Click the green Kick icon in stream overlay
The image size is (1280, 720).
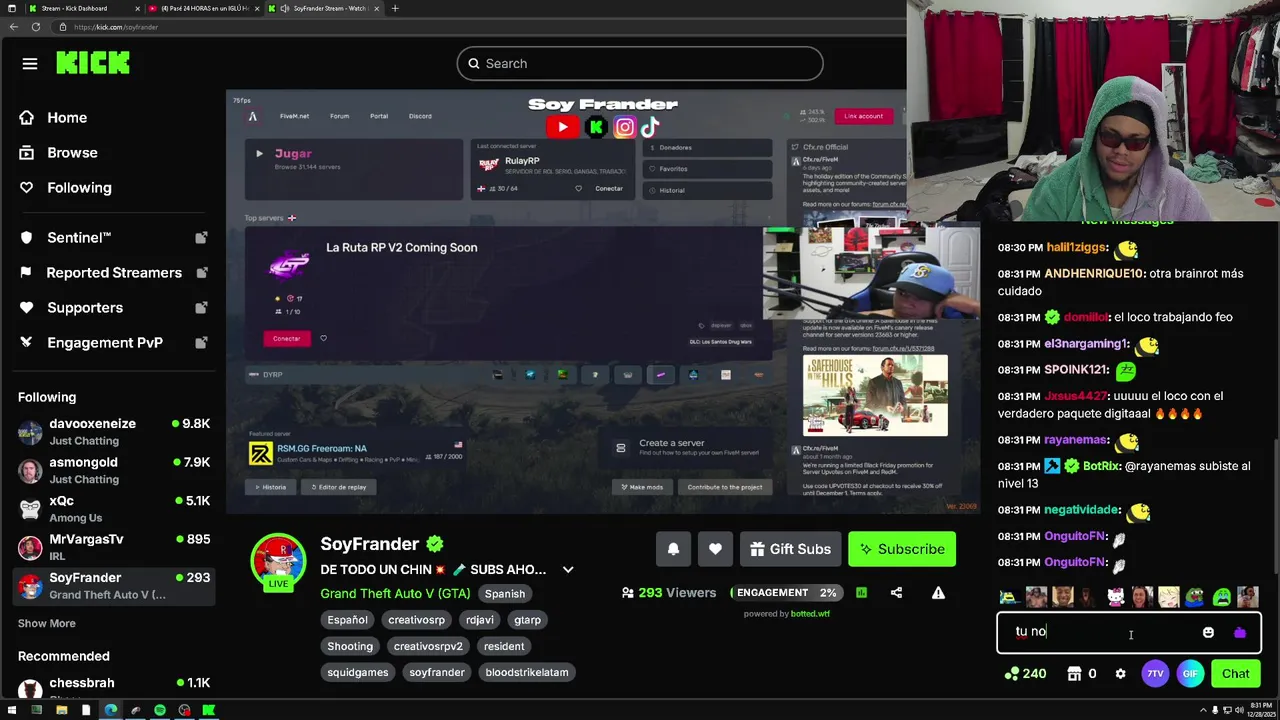pyautogui.click(x=596, y=127)
